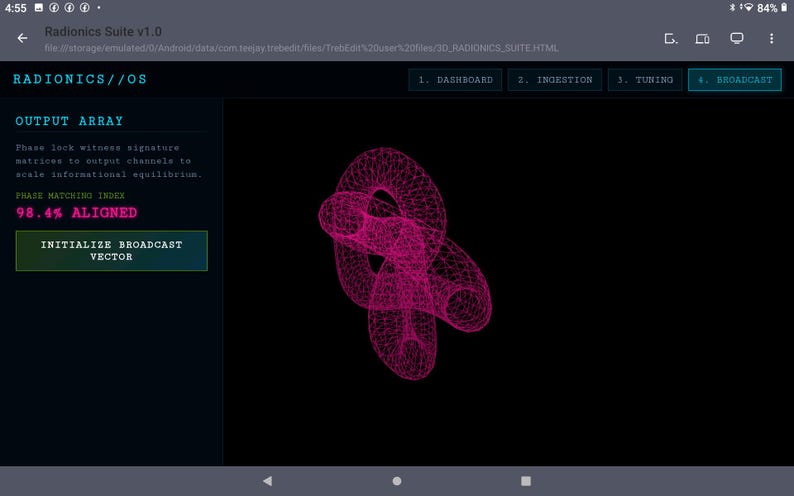Tap the page inspect cursor icon

click(x=670, y=39)
